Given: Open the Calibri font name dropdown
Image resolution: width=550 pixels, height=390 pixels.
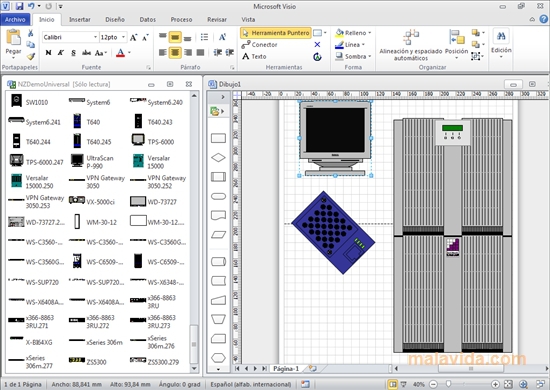Looking at the screenshot, I should [95, 37].
